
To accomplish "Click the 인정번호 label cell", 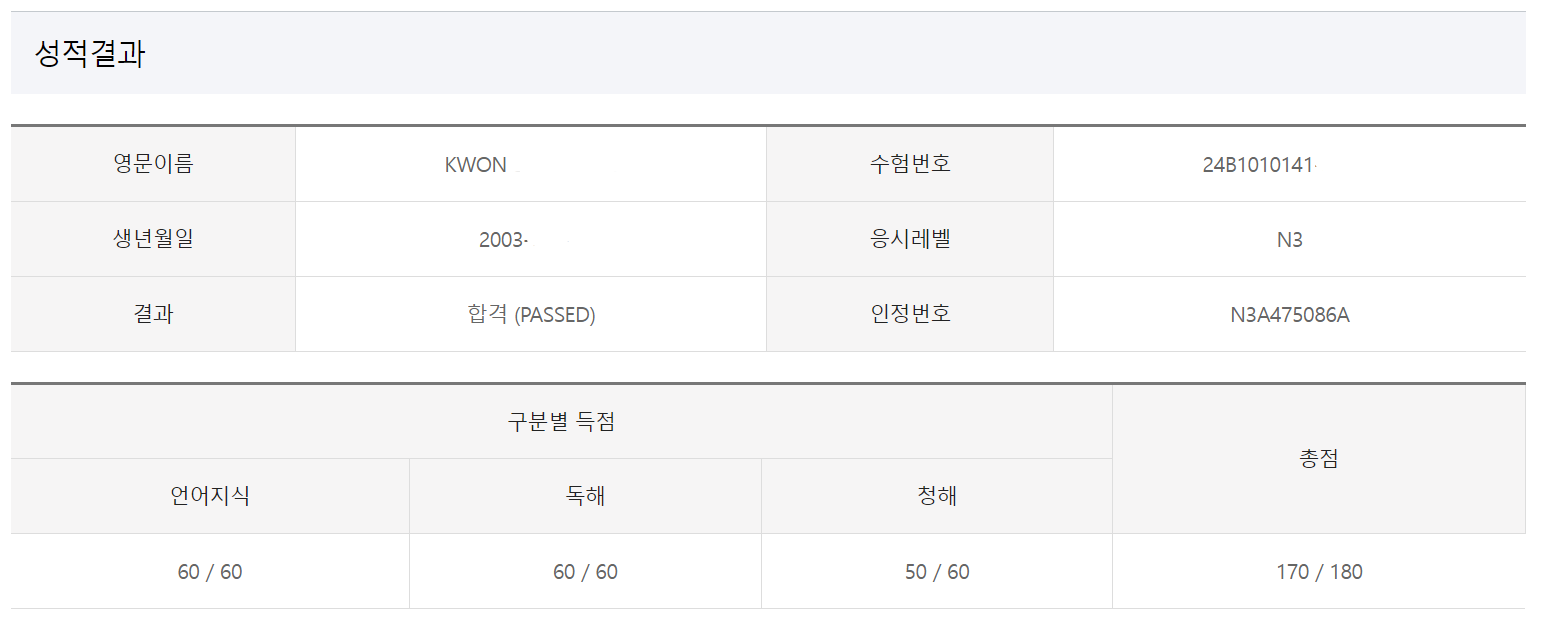I will click(910, 314).
